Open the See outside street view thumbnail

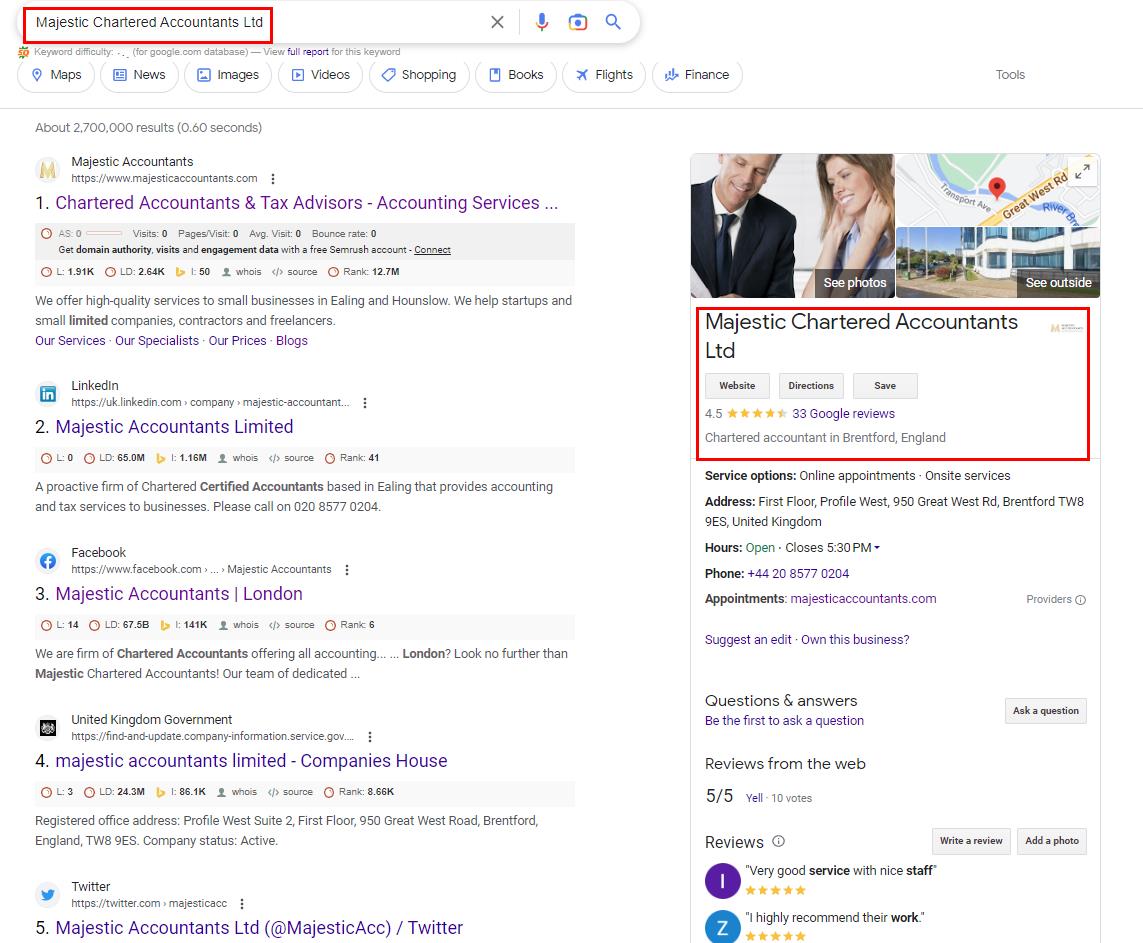998,262
